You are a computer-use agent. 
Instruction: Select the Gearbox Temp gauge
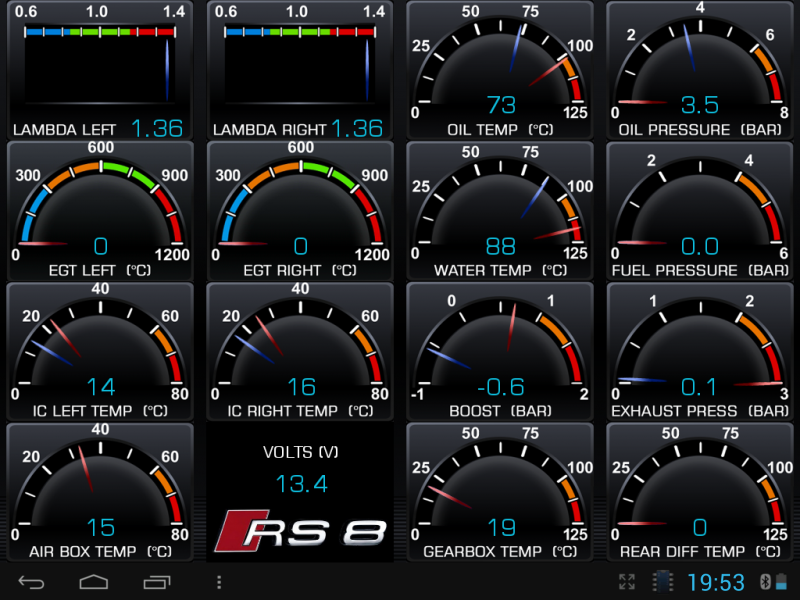click(500, 492)
